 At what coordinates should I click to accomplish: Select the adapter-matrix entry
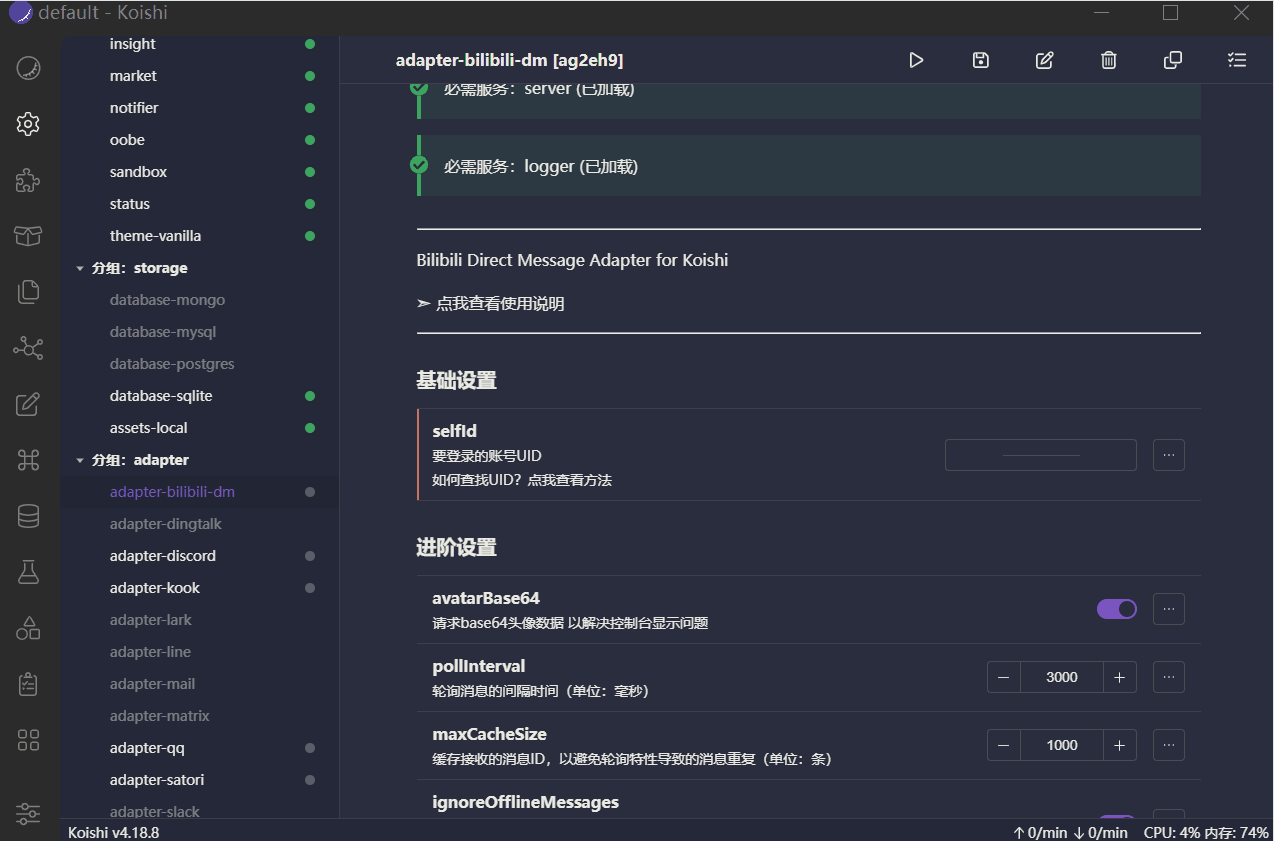(199, 716)
